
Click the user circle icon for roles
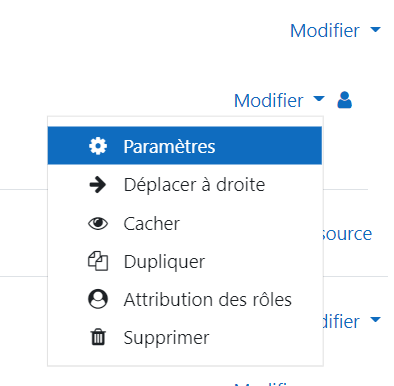pyautogui.click(x=98, y=299)
